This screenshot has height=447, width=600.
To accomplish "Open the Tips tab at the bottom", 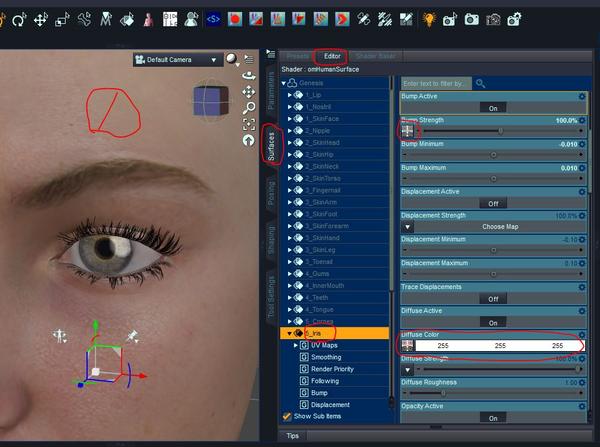I will (293, 436).
